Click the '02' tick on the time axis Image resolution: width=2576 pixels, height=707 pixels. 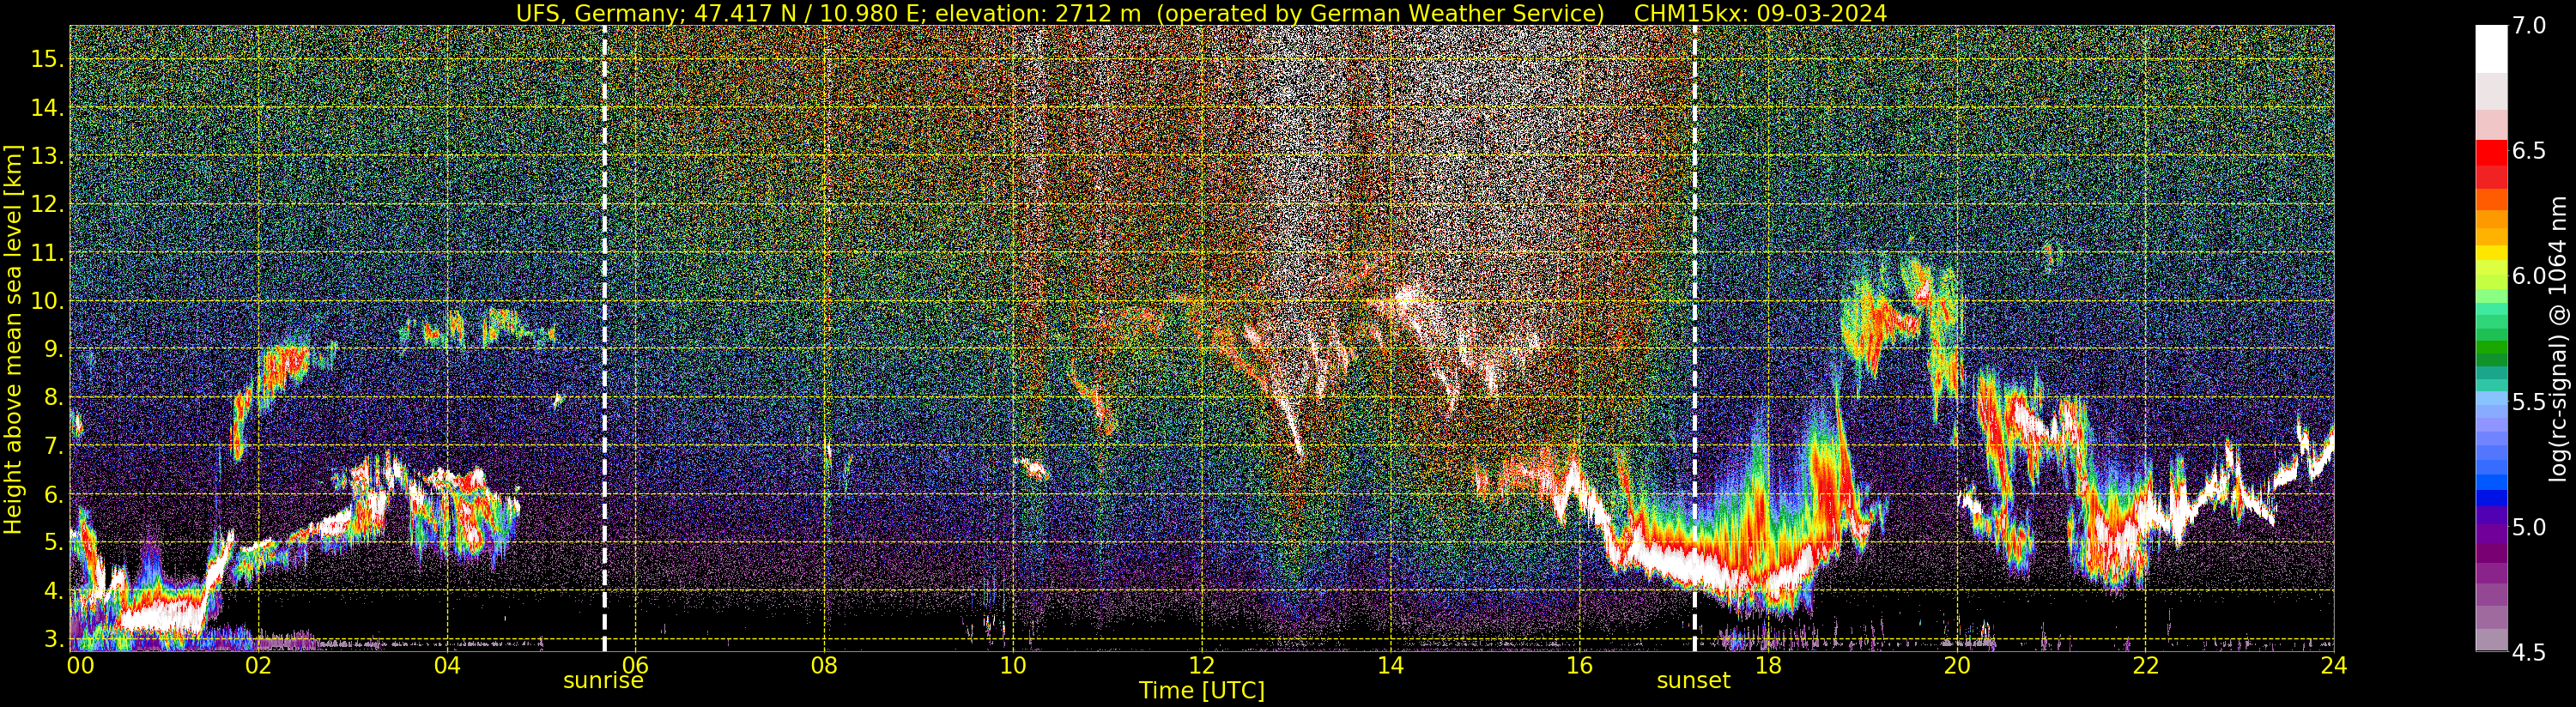tap(258, 666)
